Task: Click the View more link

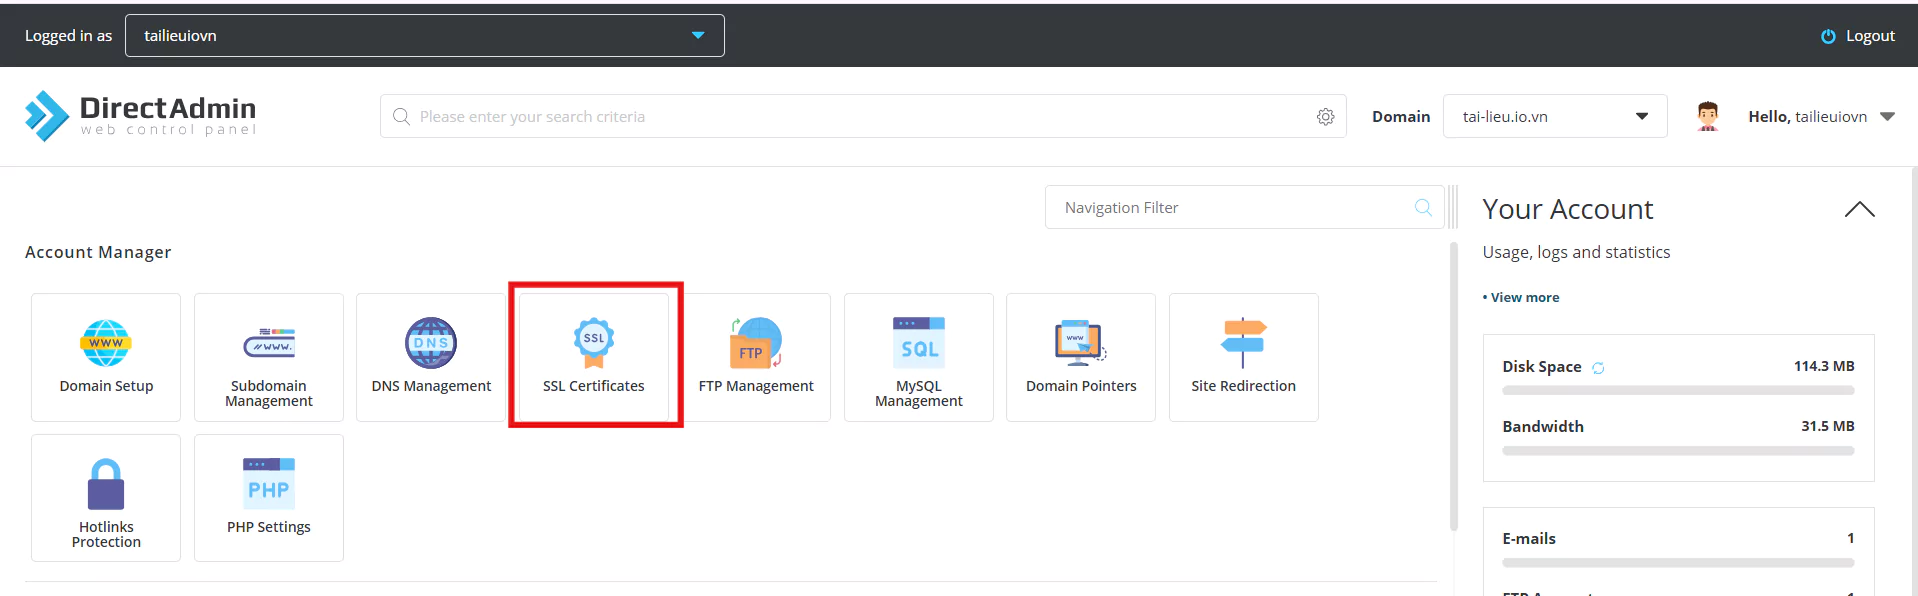Action: tap(1524, 298)
